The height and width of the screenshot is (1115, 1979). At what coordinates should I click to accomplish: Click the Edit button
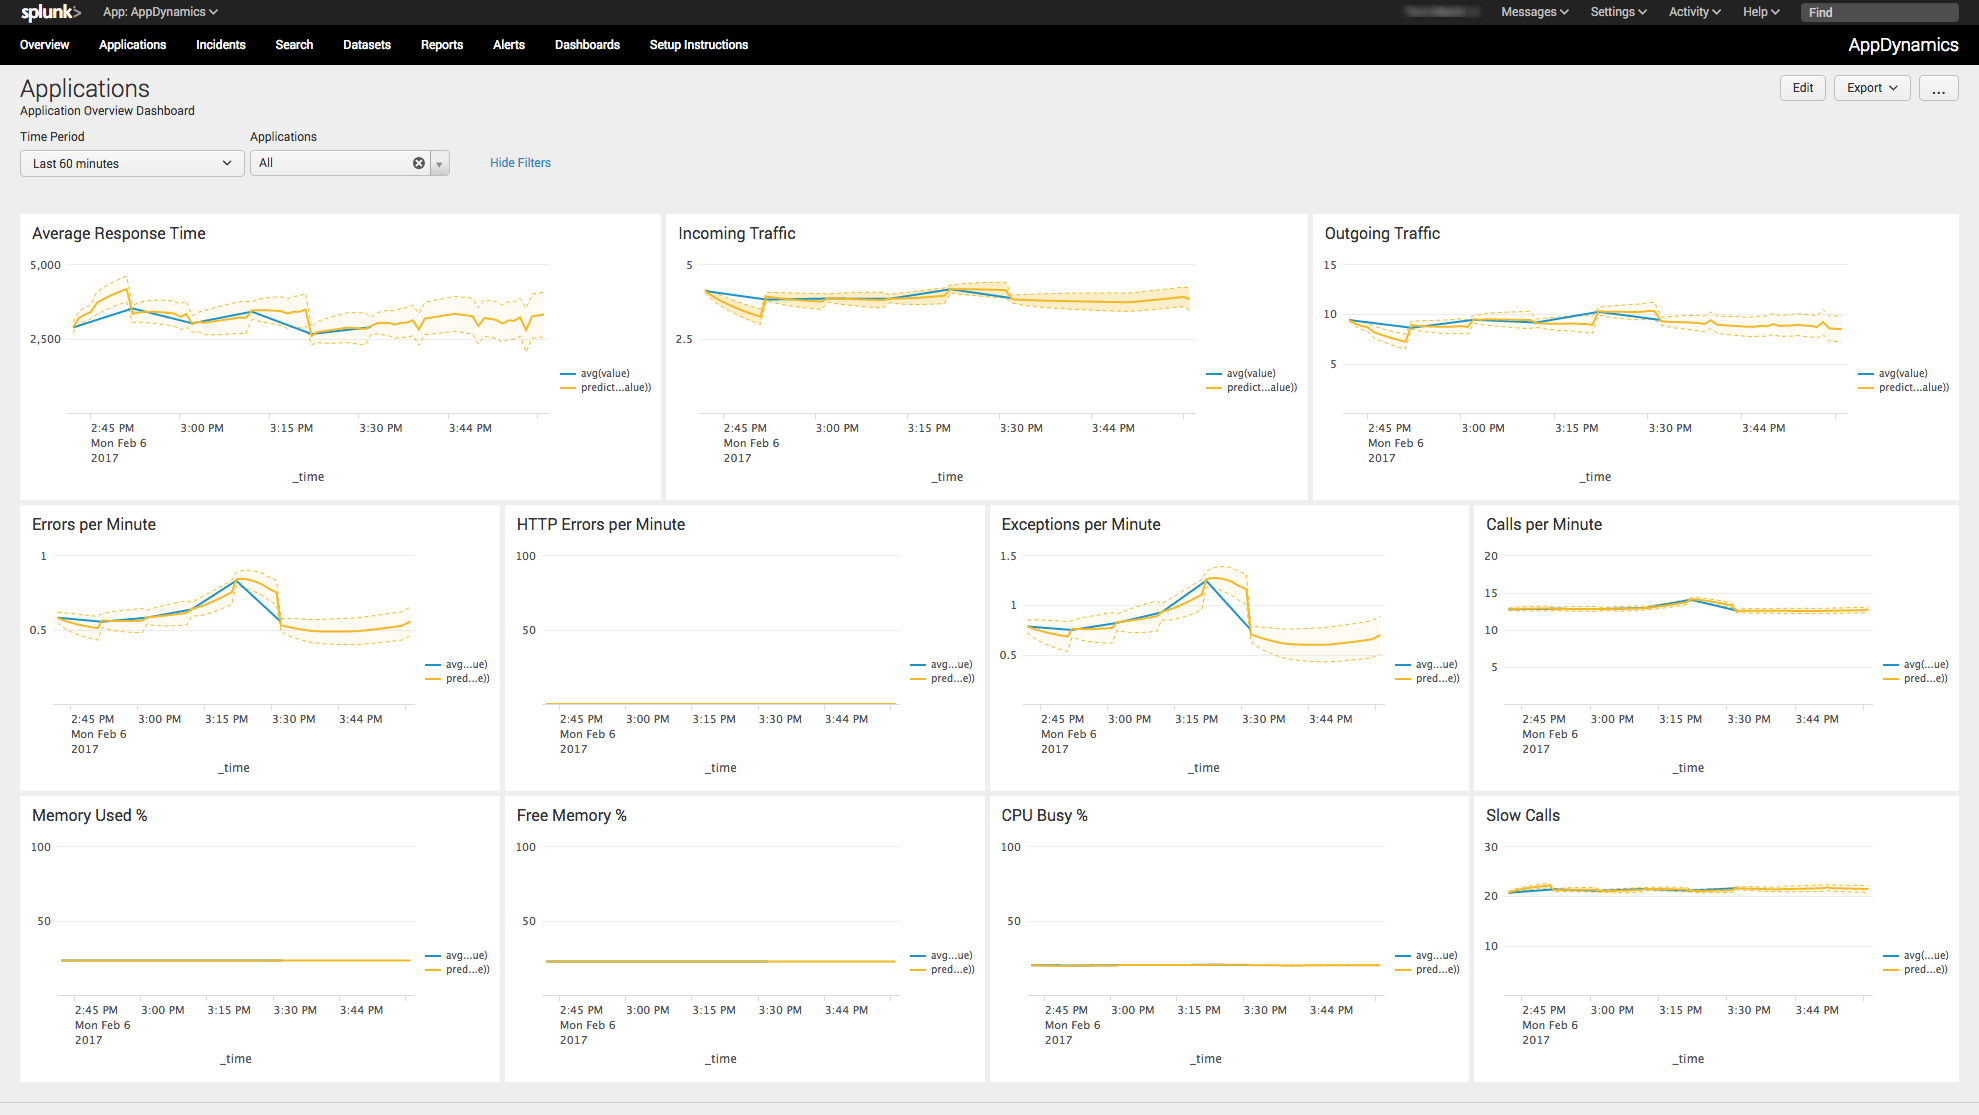pos(1802,88)
